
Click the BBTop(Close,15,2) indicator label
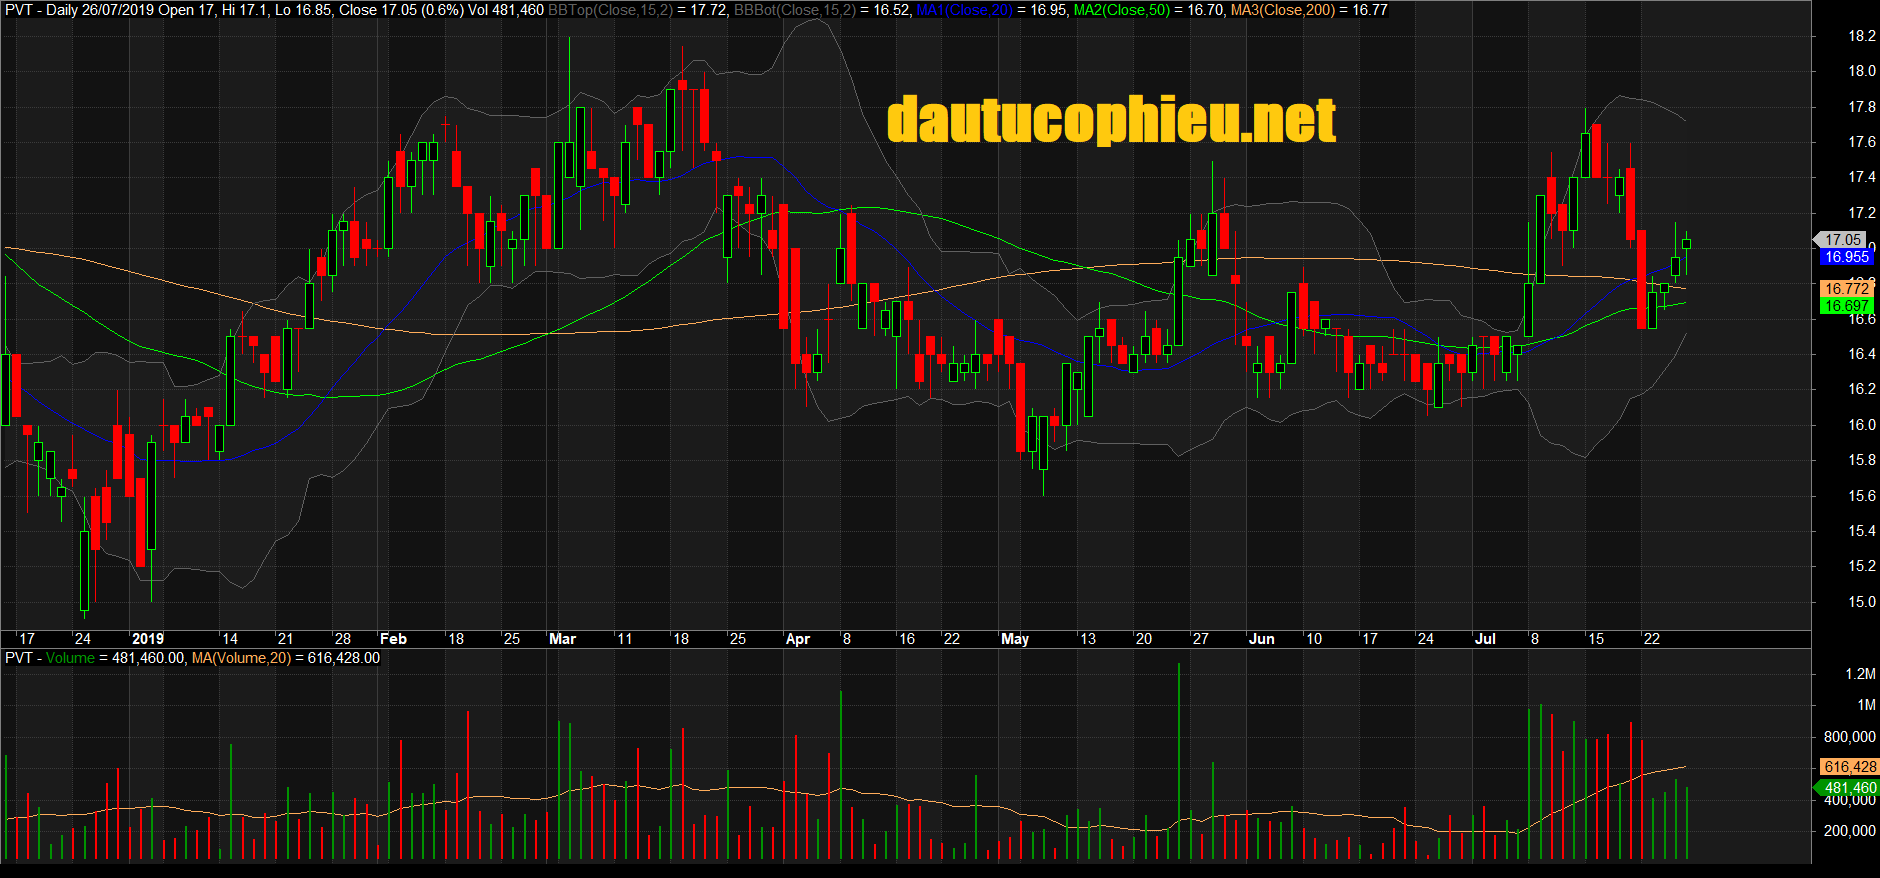(x=609, y=10)
